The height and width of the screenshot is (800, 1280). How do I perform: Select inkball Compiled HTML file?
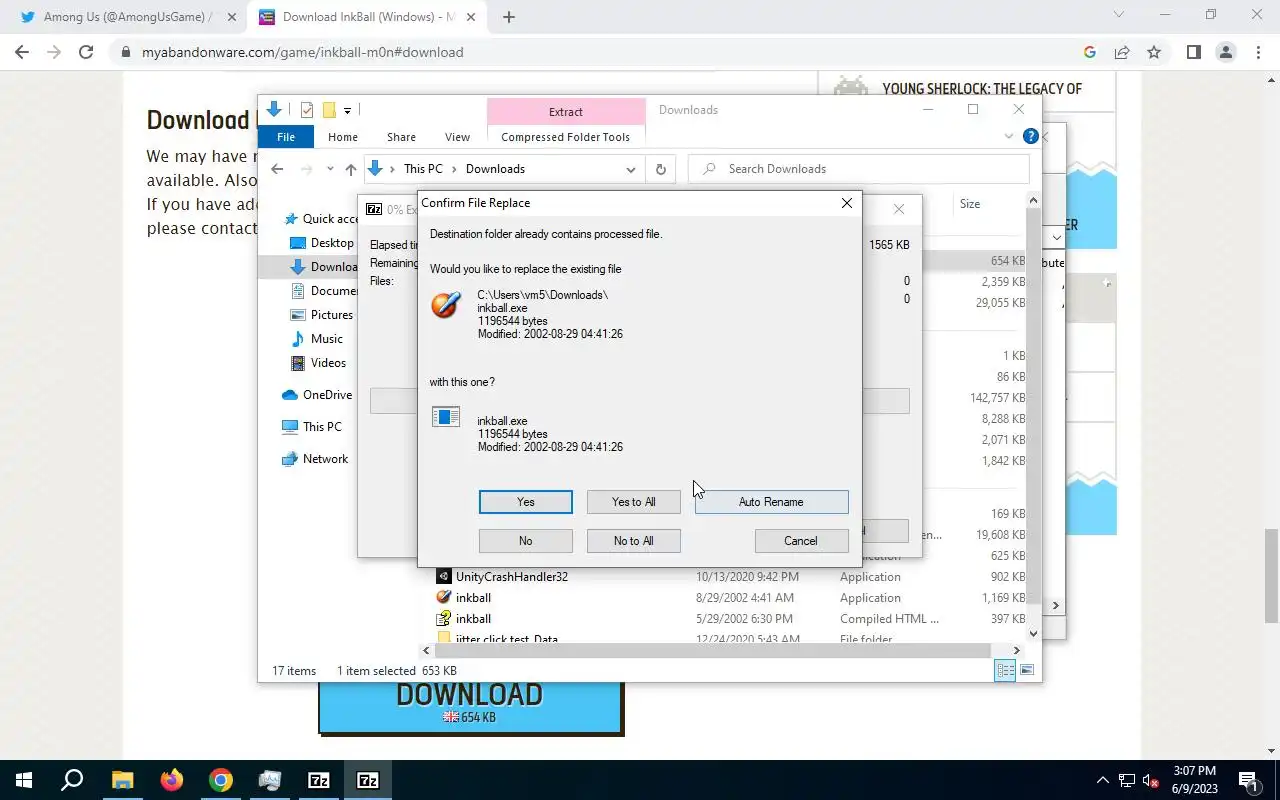point(730,619)
